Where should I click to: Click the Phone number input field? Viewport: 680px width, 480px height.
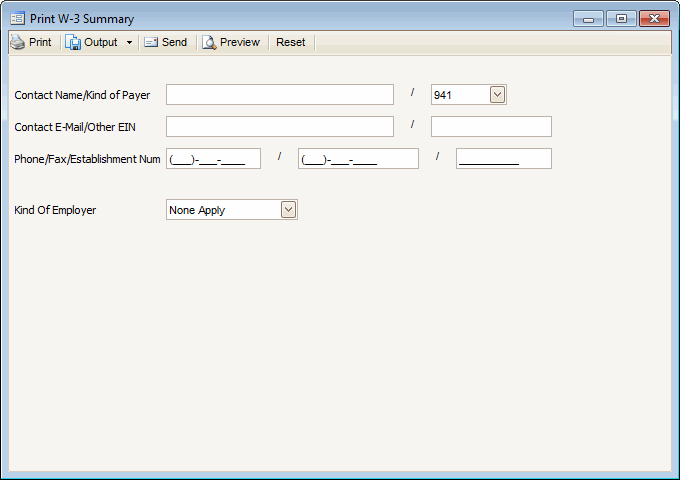(213, 158)
